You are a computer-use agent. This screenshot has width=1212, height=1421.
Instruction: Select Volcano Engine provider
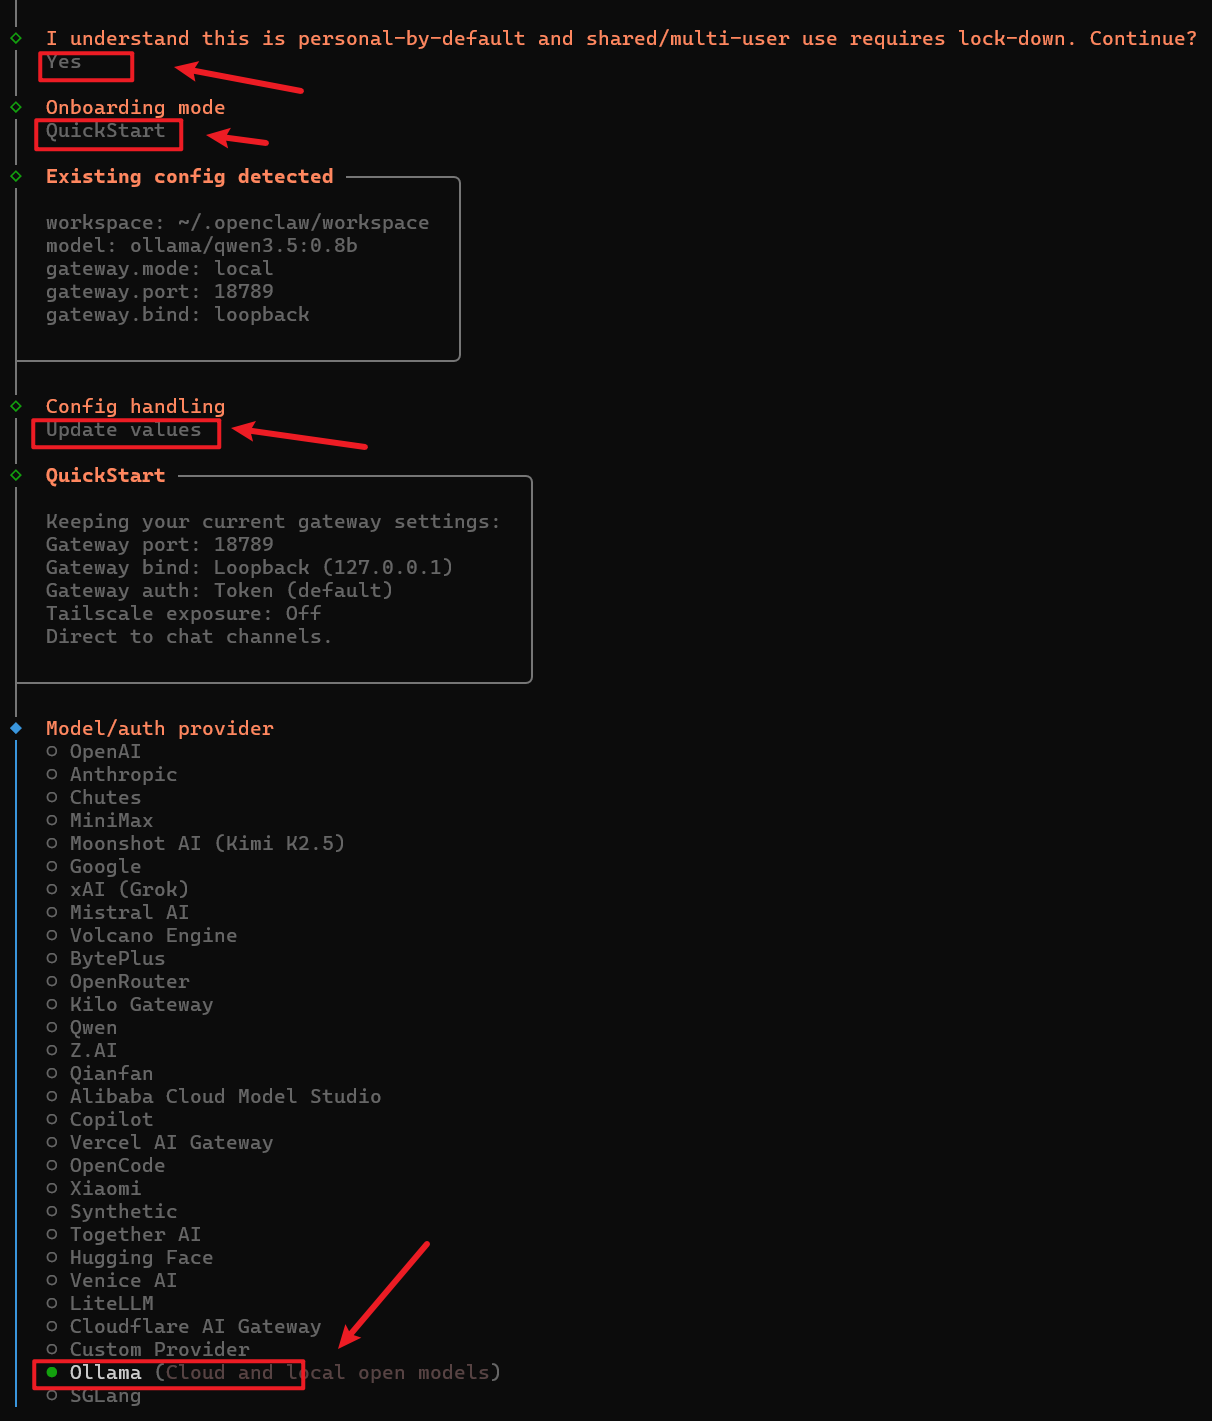tap(142, 935)
